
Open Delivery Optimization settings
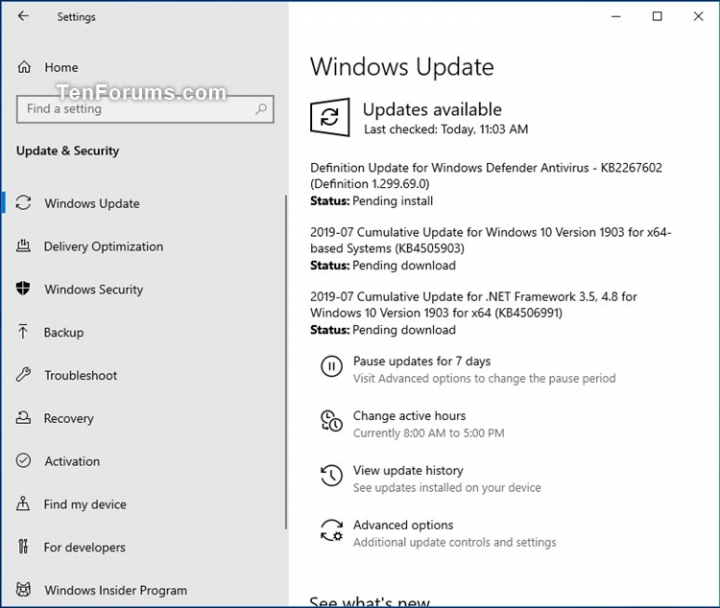tap(103, 246)
